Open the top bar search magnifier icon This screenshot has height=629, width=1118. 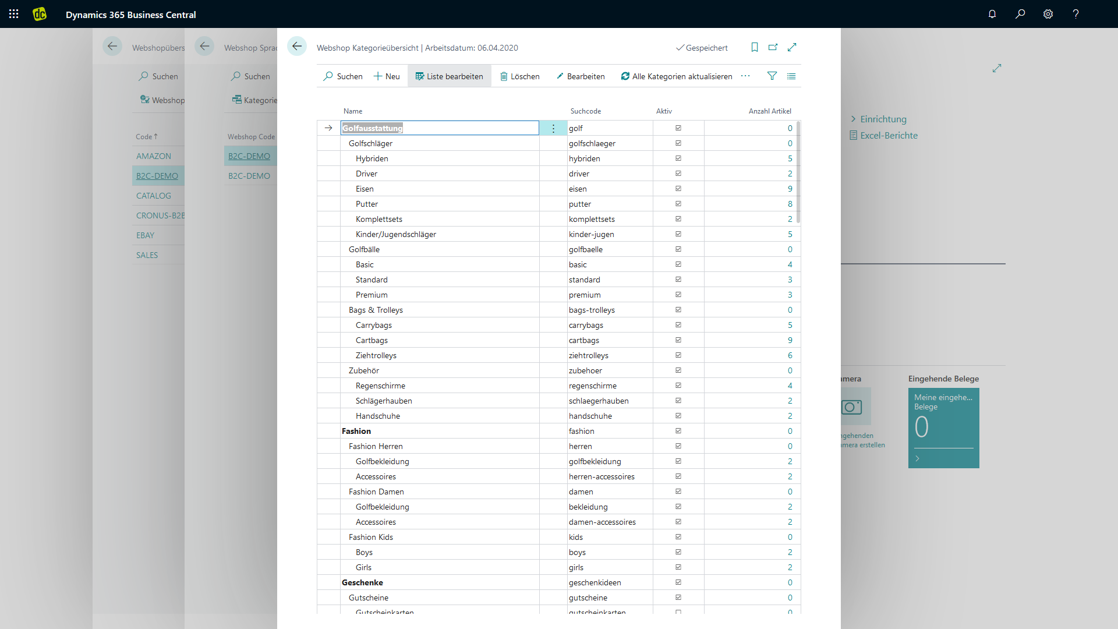click(x=1020, y=14)
